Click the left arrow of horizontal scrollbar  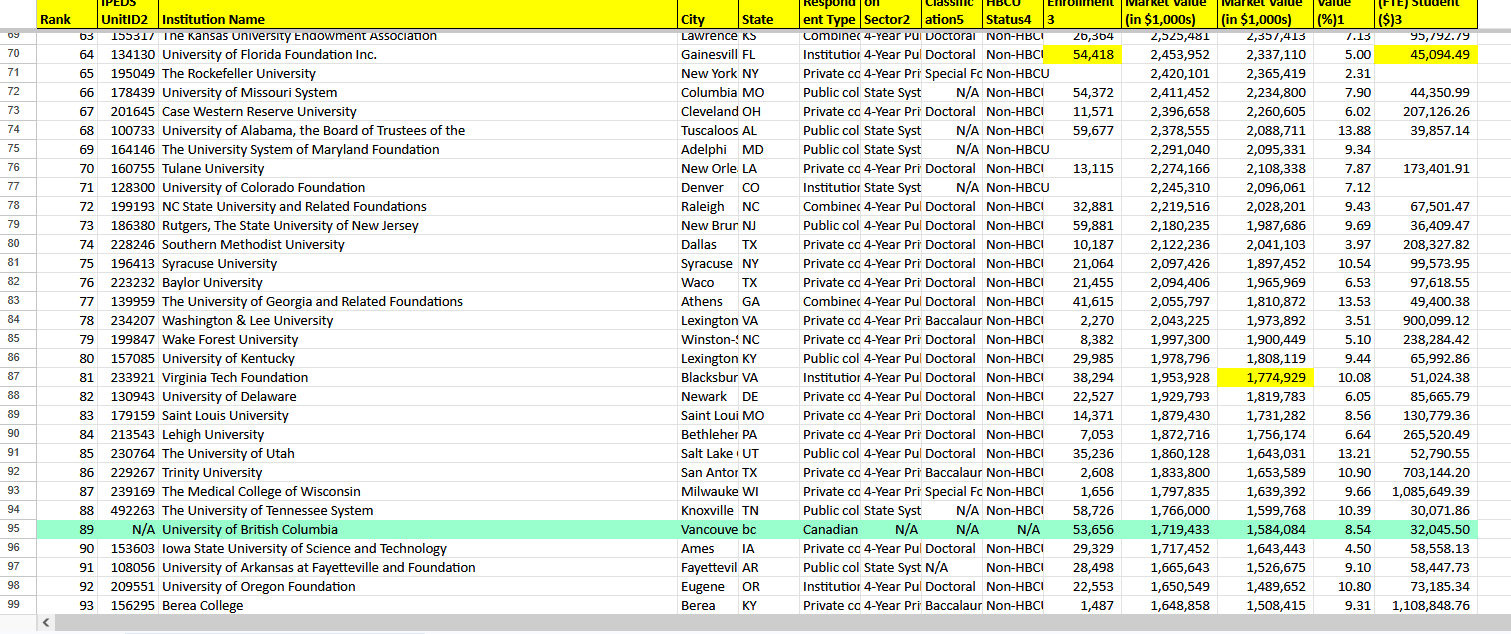pyautogui.click(x=44, y=624)
